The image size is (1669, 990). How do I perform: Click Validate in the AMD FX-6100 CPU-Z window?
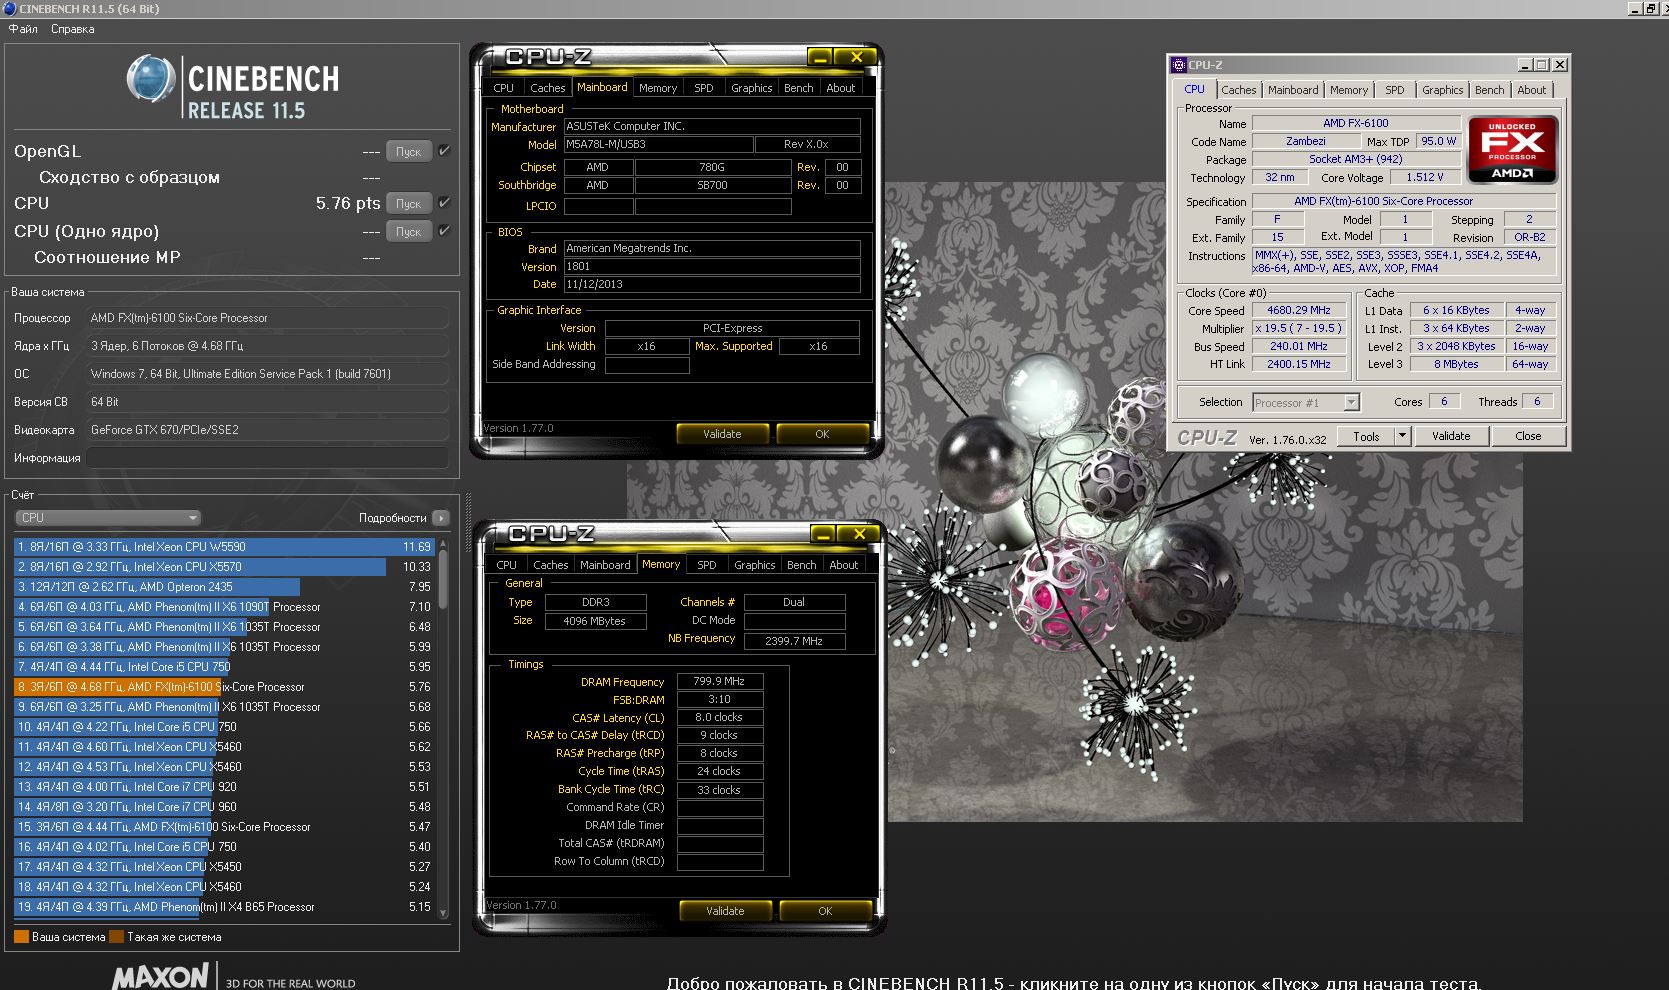click(x=1450, y=436)
